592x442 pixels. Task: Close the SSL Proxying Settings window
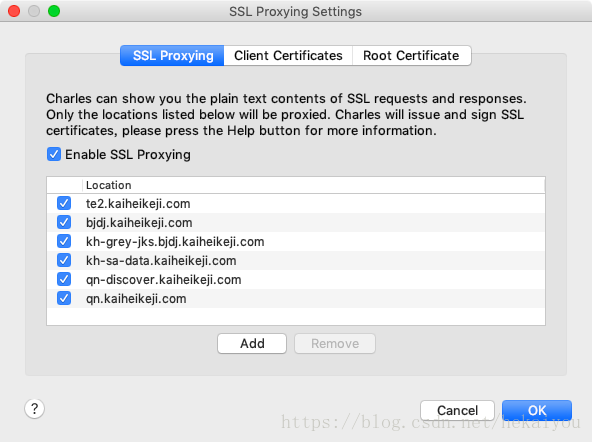(x=14, y=11)
